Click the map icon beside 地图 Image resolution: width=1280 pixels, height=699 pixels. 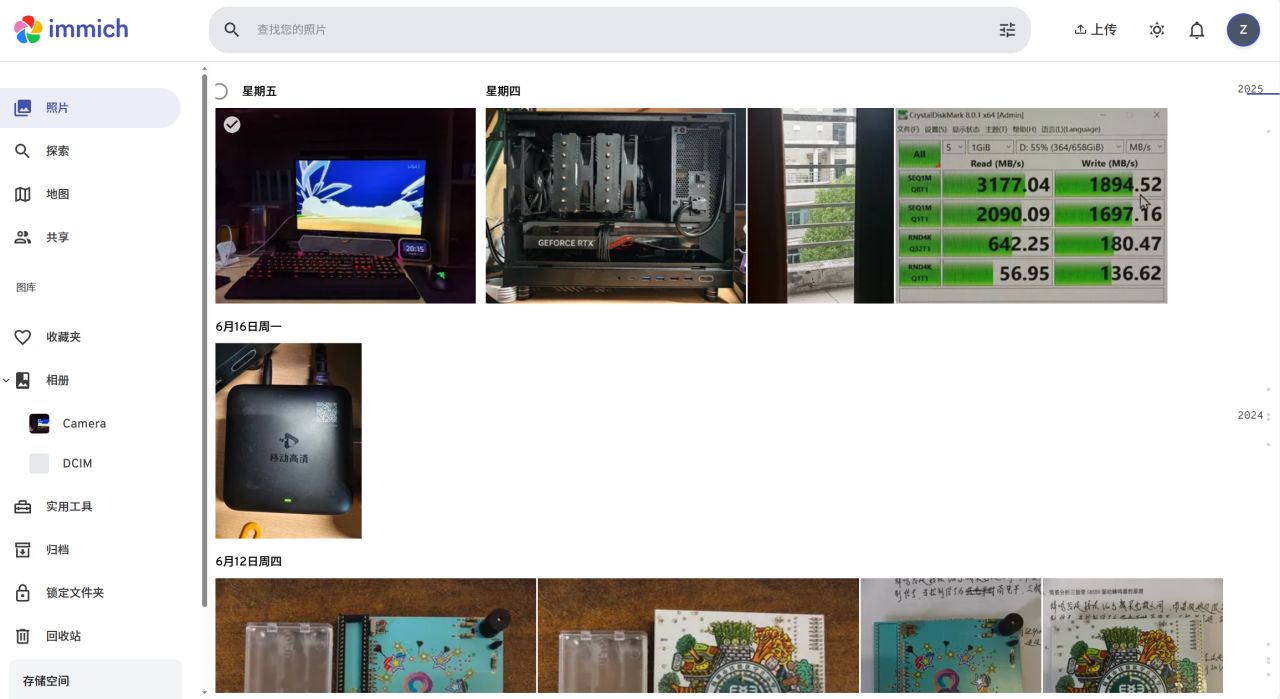(22, 194)
